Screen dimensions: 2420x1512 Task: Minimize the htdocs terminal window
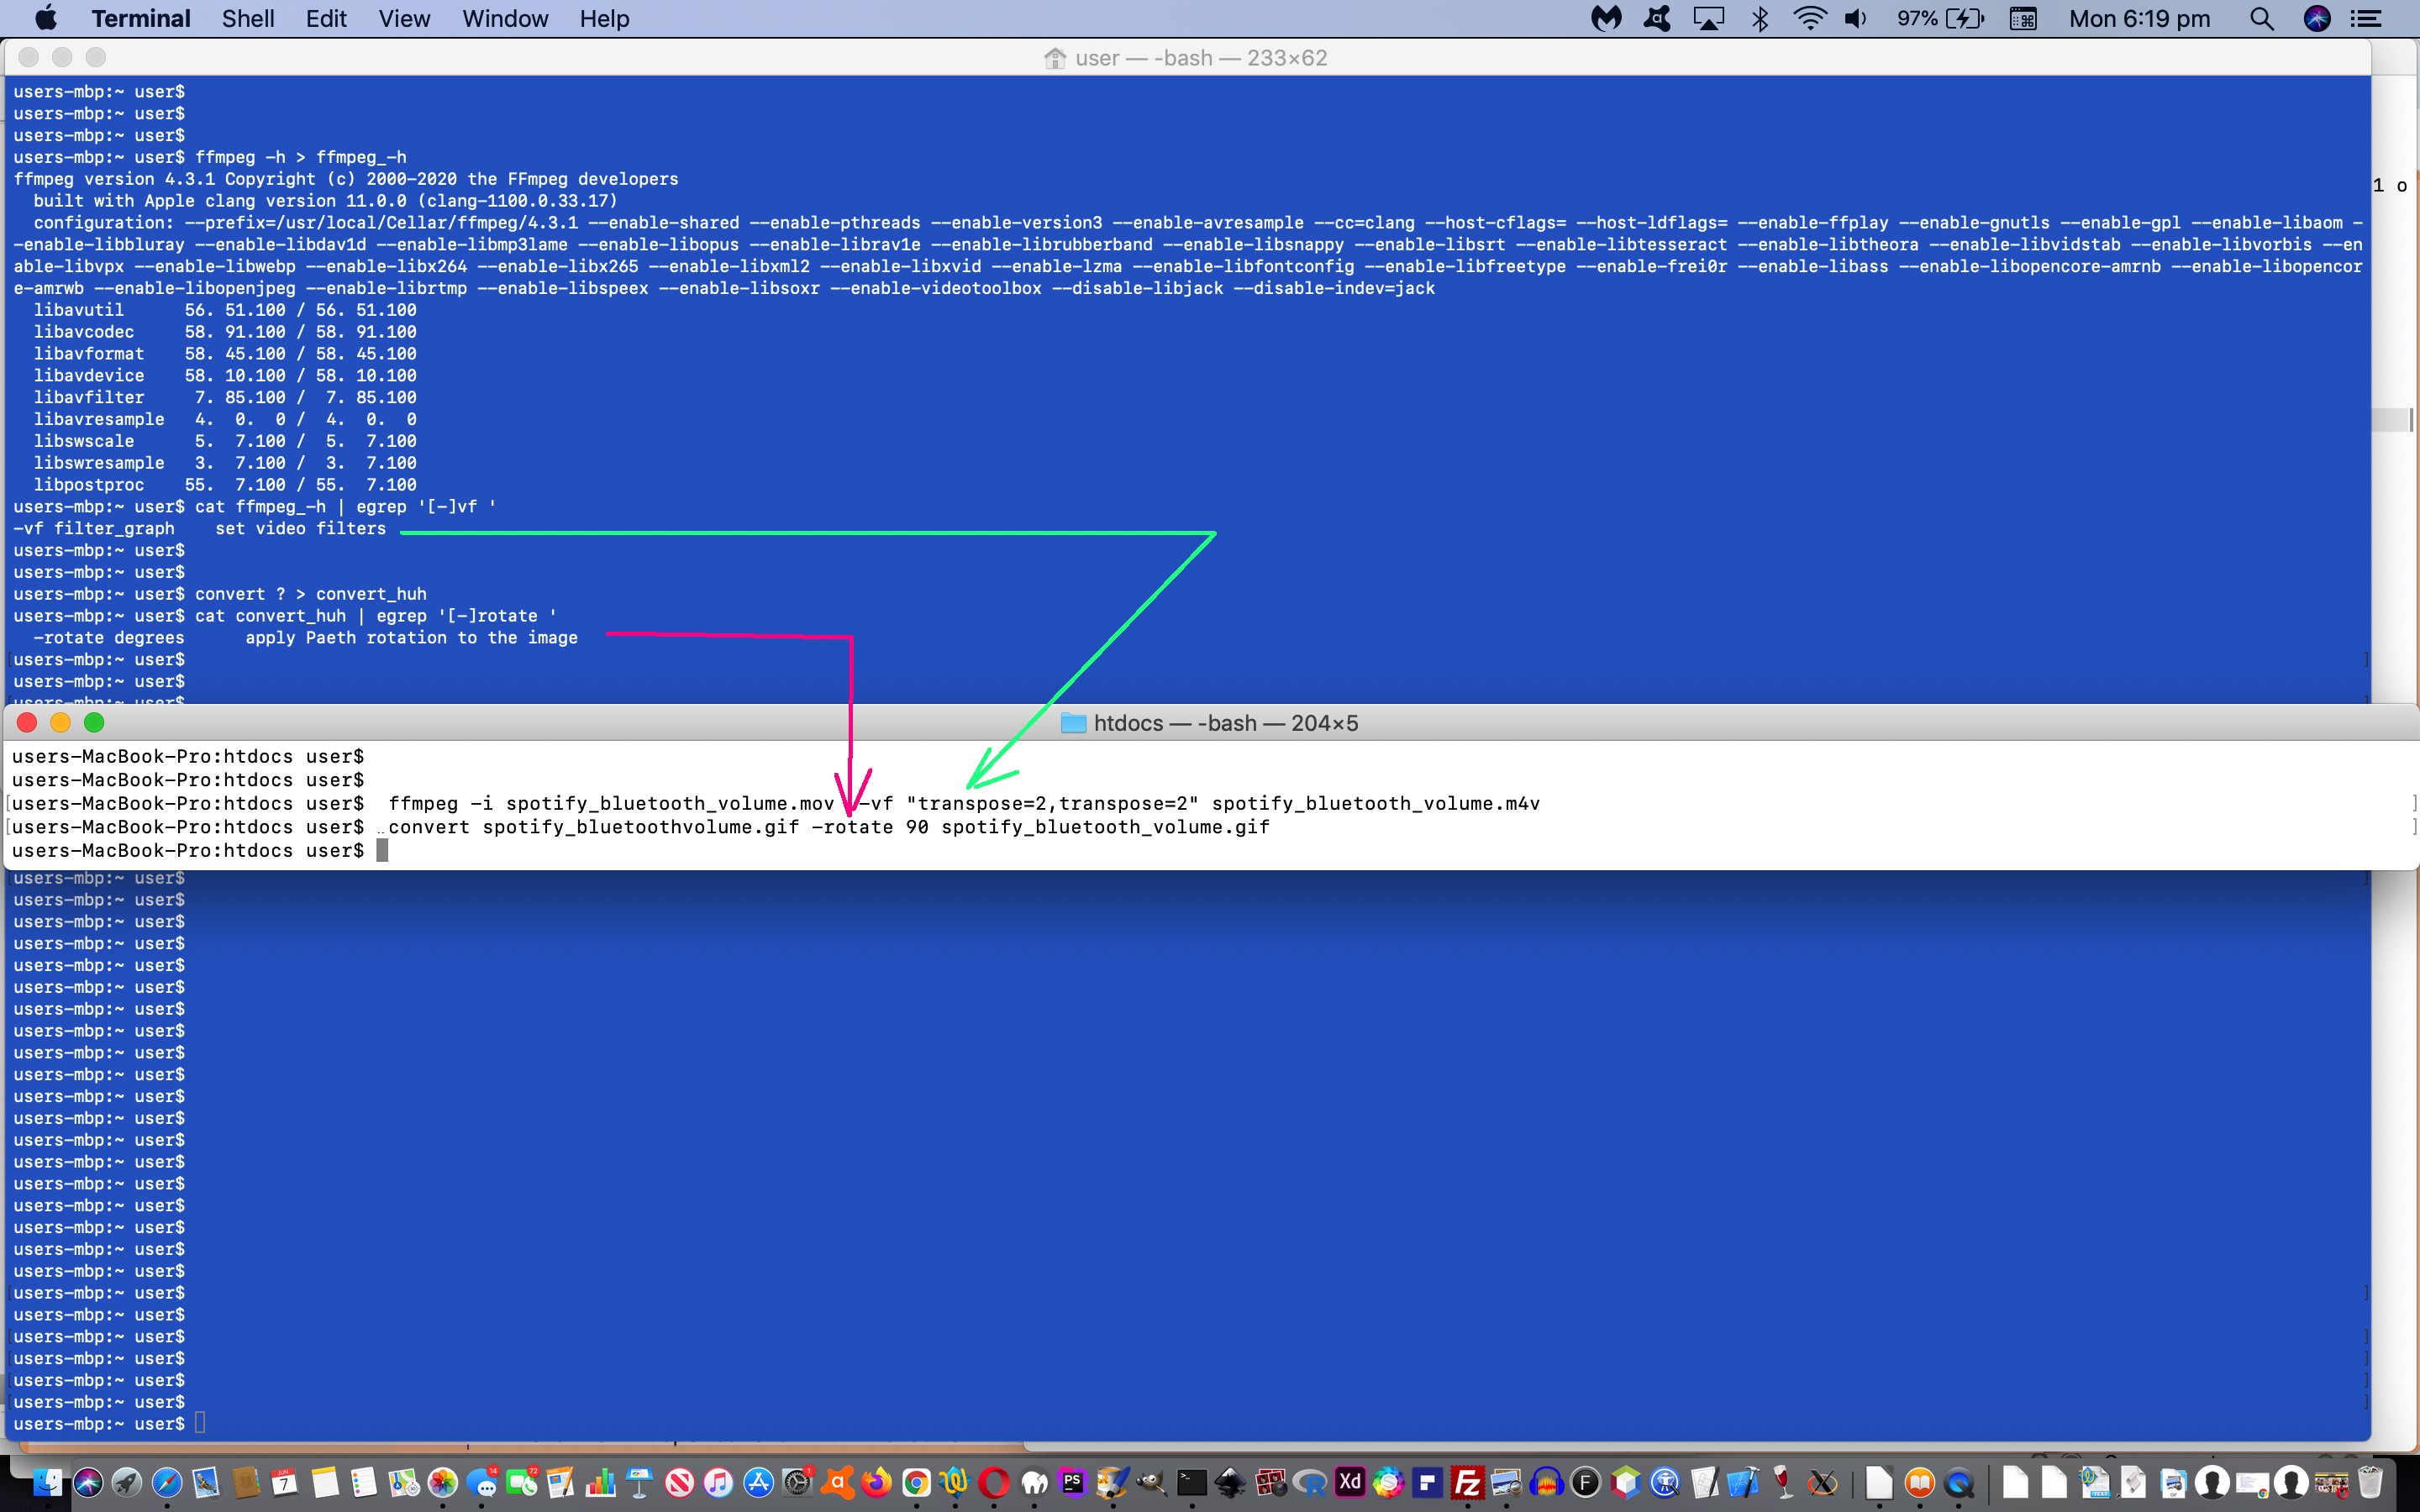pos(61,723)
